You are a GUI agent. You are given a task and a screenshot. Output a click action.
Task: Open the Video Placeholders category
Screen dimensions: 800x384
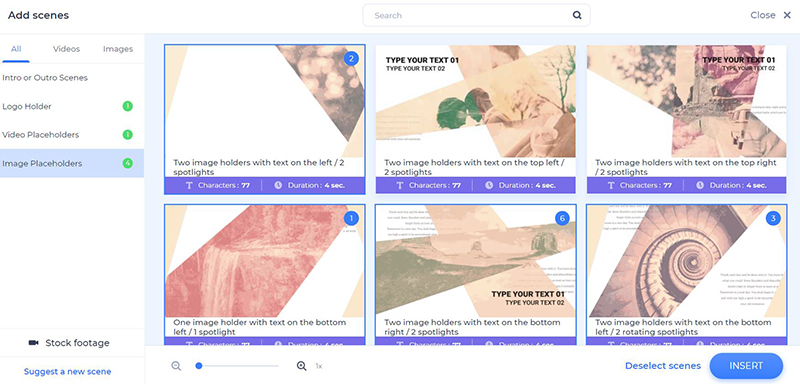click(72, 135)
